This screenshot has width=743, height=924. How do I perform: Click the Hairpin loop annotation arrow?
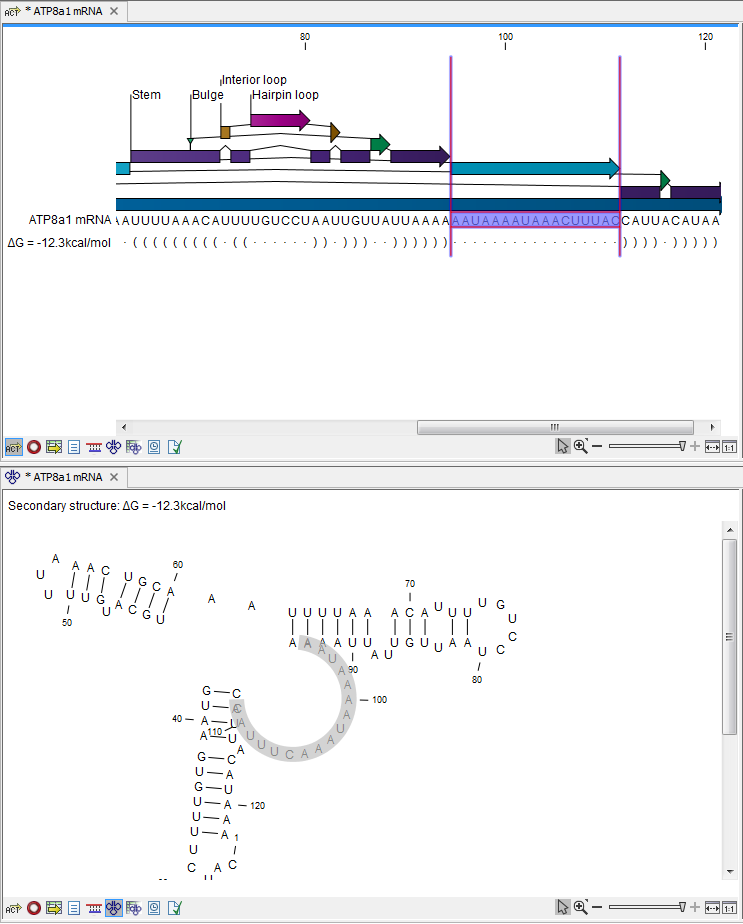(x=280, y=120)
